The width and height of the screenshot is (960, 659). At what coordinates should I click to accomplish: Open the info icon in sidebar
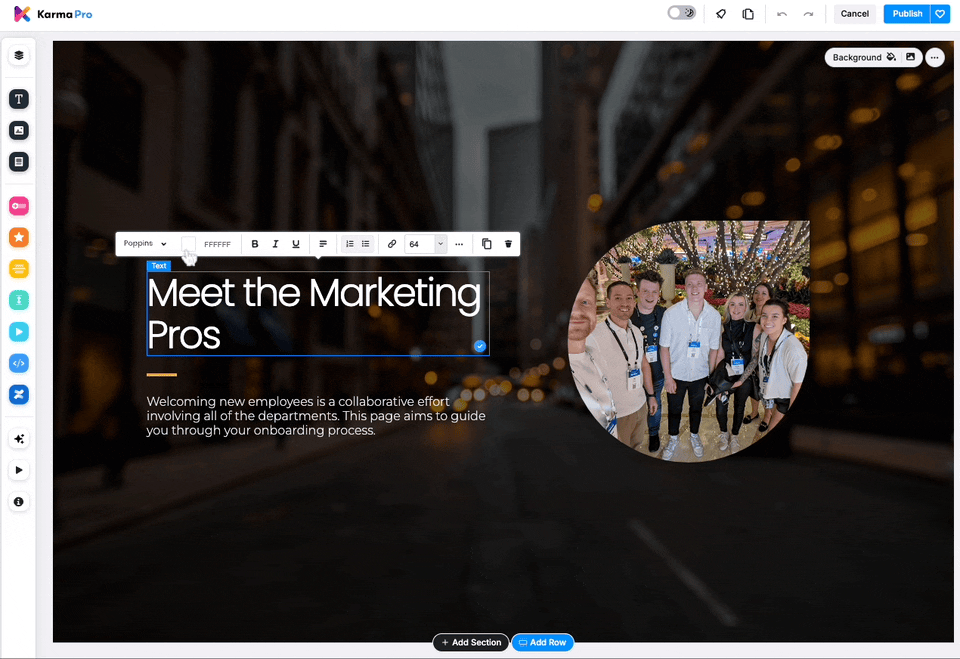point(19,502)
